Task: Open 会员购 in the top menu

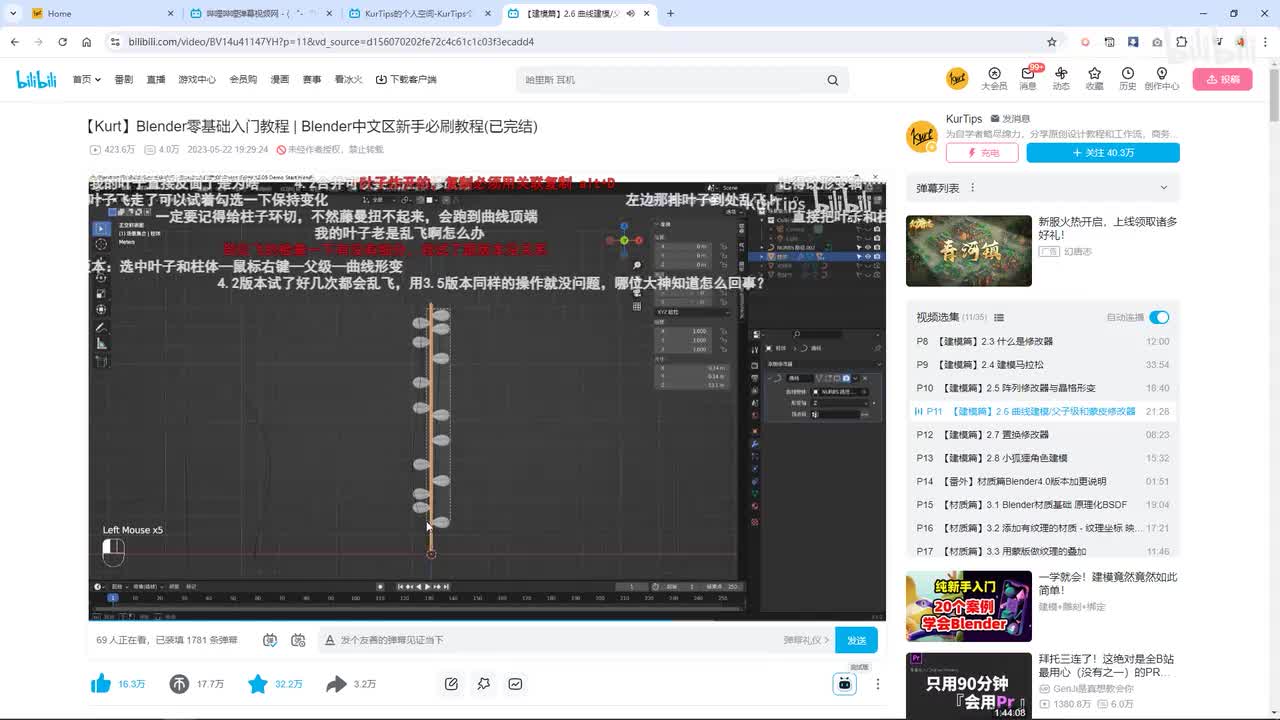Action: coord(243,79)
